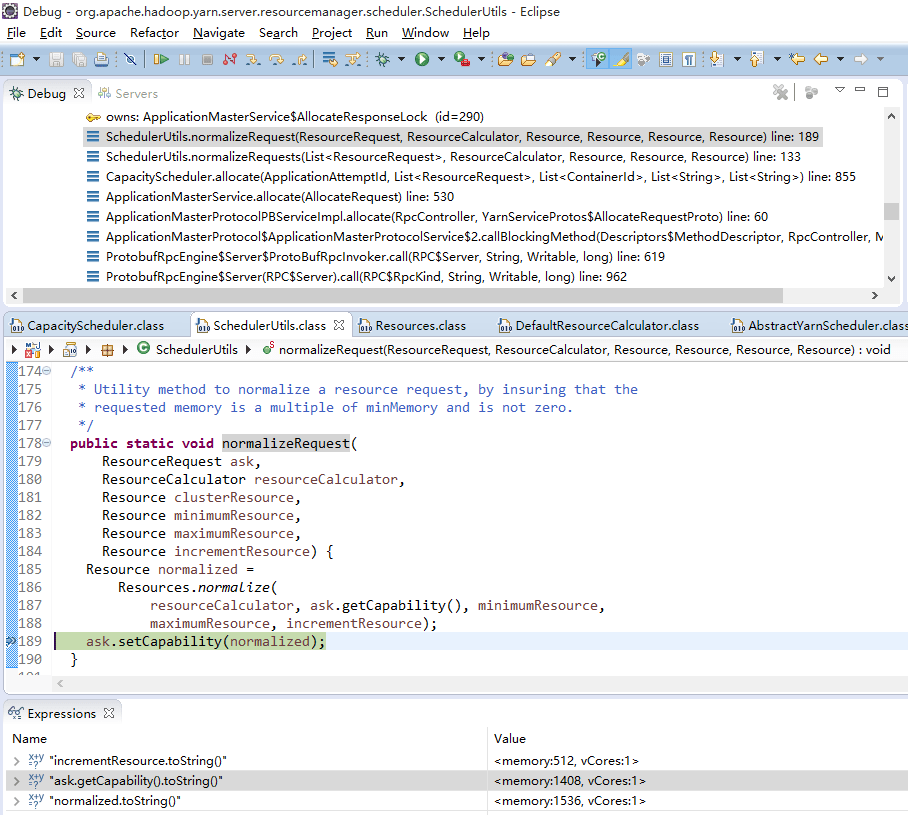
Task: Click the green Run launch icon
Action: pos(422,59)
